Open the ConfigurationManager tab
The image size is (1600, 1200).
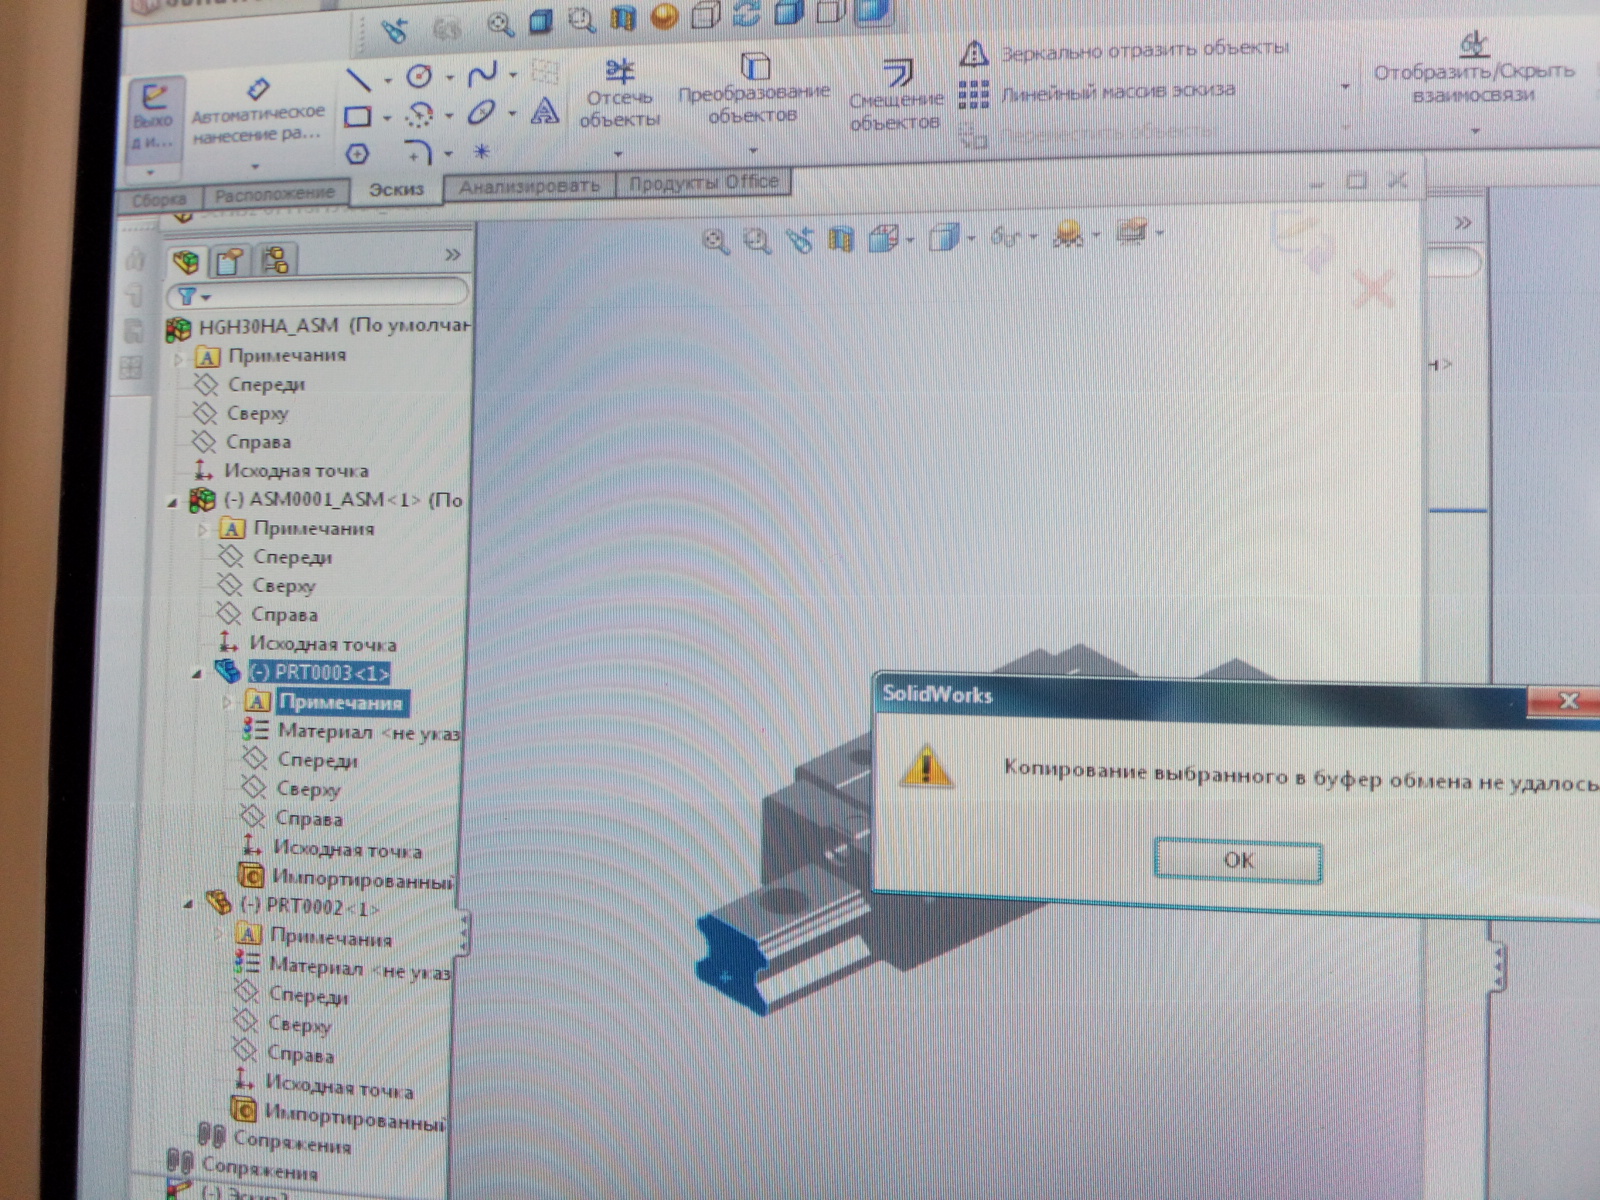pyautogui.click(x=275, y=261)
